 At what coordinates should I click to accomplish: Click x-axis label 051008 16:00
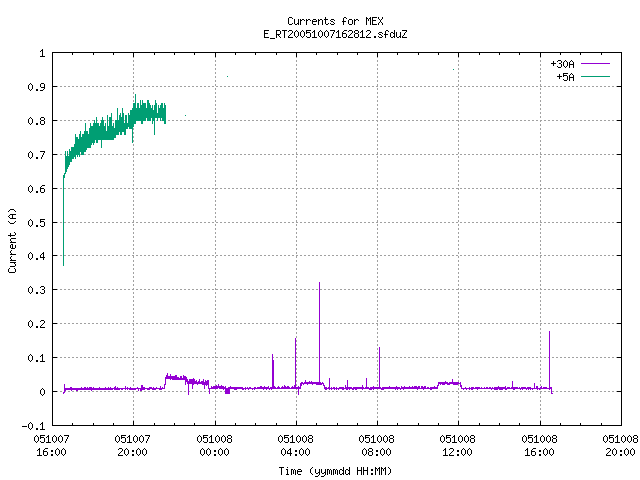pyautogui.click(x=539, y=445)
